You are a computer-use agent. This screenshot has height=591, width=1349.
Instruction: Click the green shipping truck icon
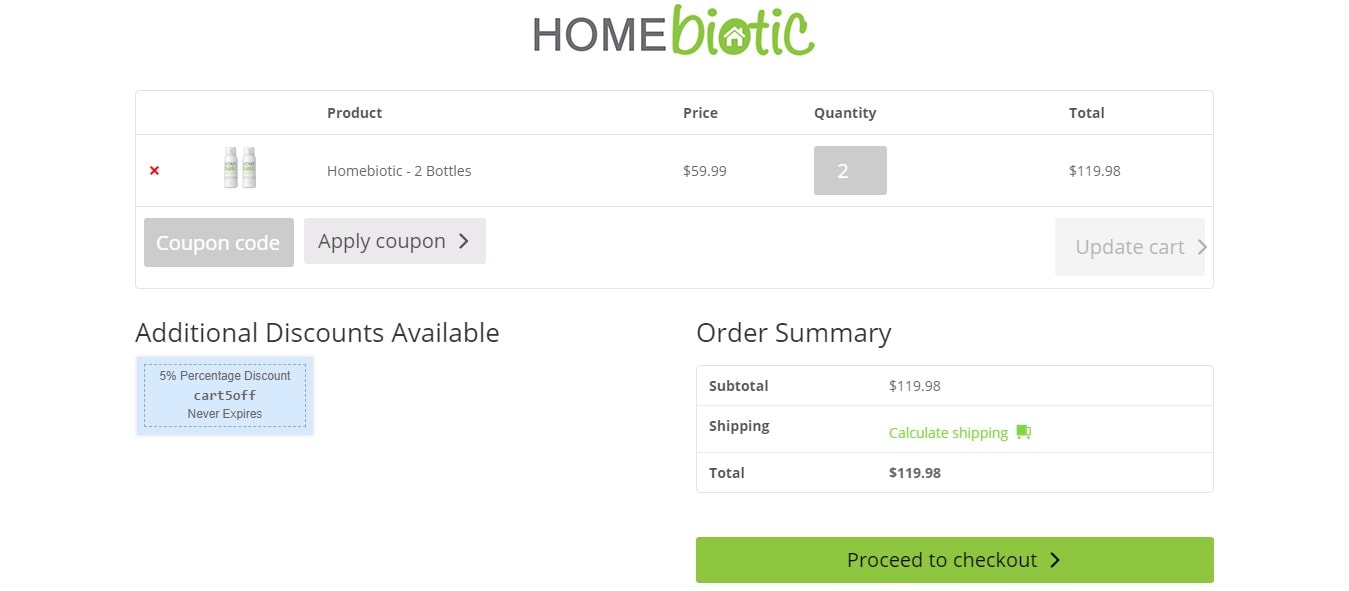pyautogui.click(x=1023, y=432)
